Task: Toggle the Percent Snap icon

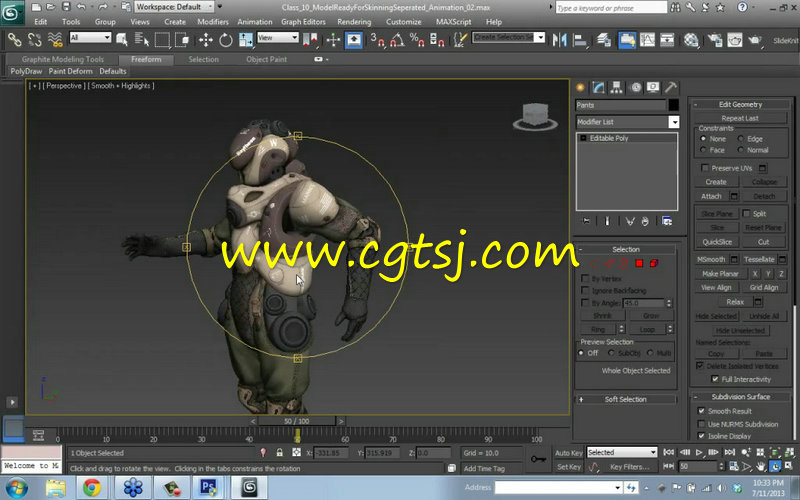Action: 417,39
